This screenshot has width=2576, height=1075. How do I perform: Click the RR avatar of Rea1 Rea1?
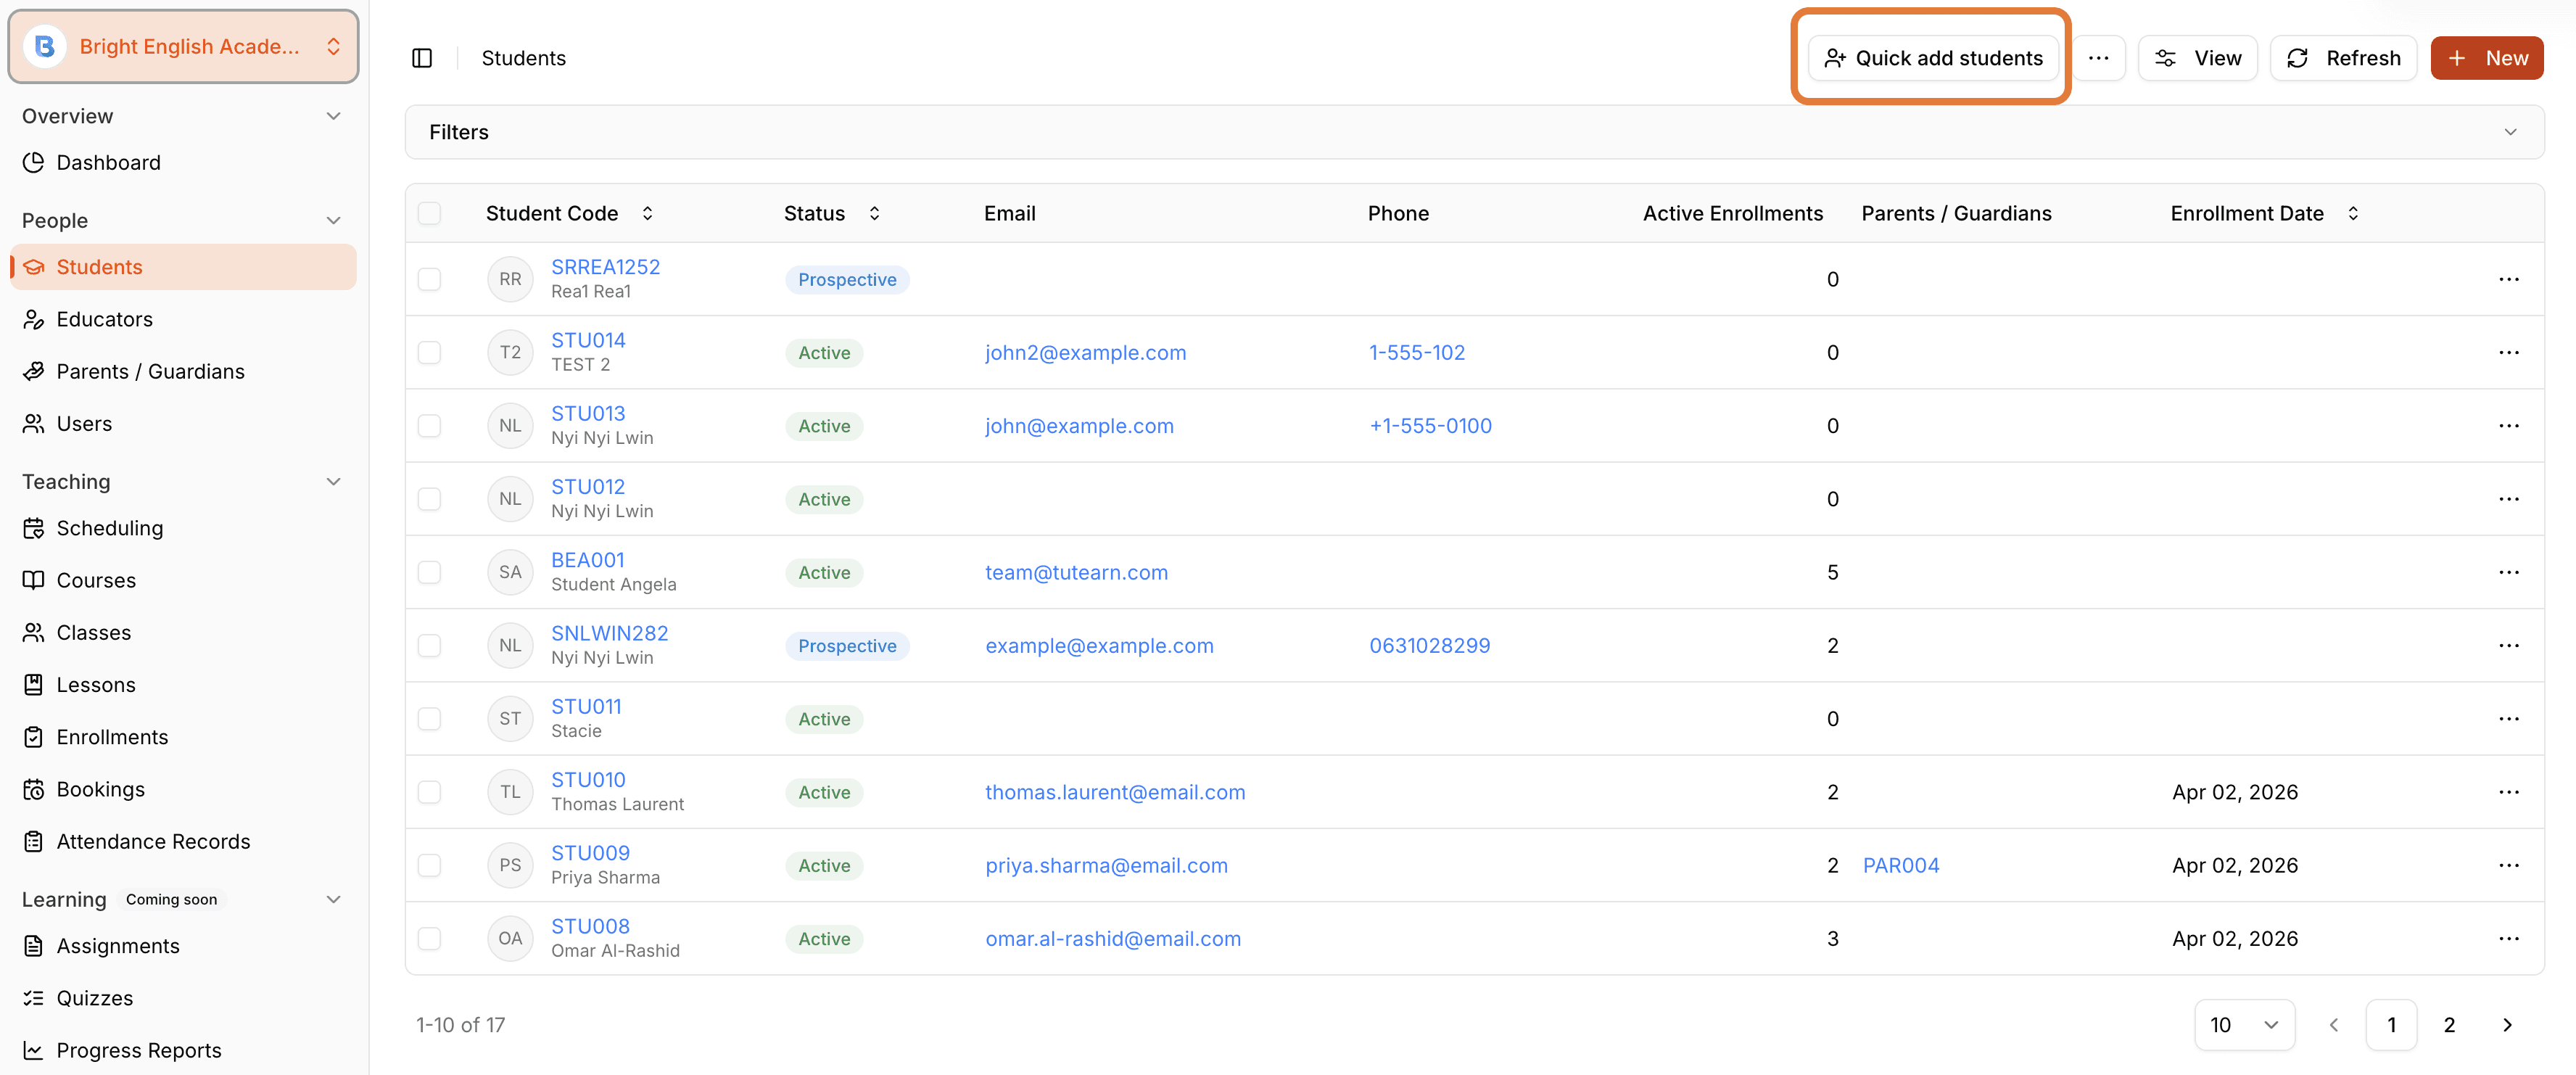coord(510,279)
